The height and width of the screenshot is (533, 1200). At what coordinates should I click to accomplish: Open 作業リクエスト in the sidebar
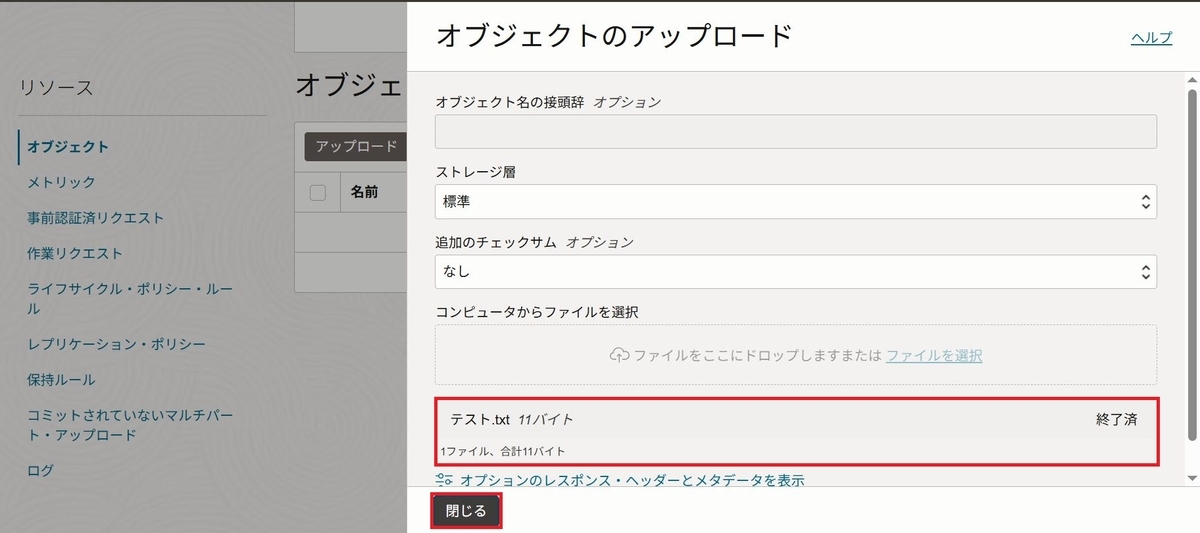[75, 253]
